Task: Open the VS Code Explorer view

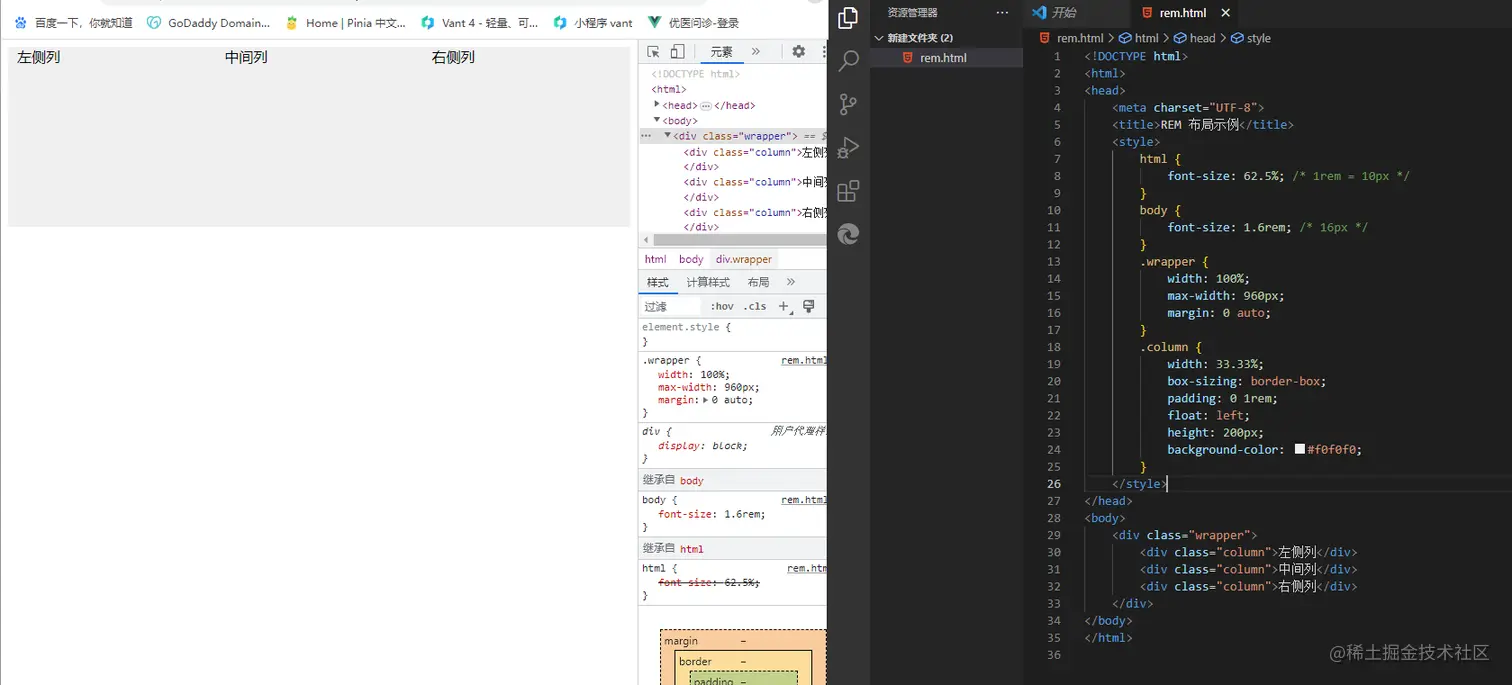Action: tap(848, 18)
